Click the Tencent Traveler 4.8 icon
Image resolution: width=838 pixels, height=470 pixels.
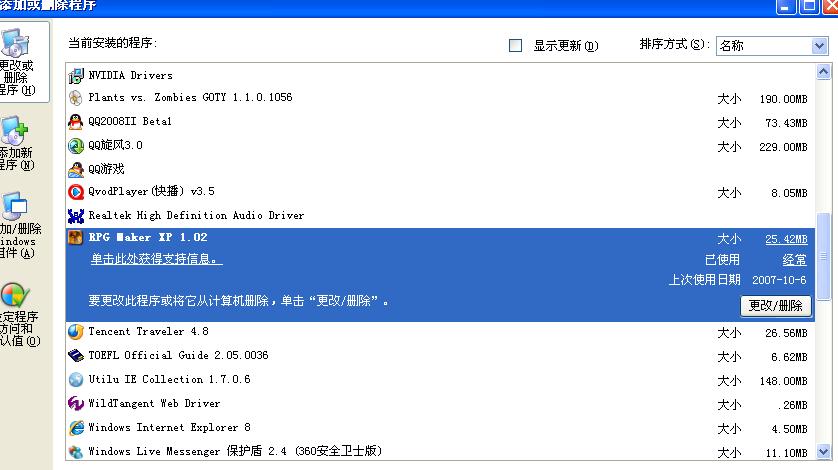[x=76, y=332]
